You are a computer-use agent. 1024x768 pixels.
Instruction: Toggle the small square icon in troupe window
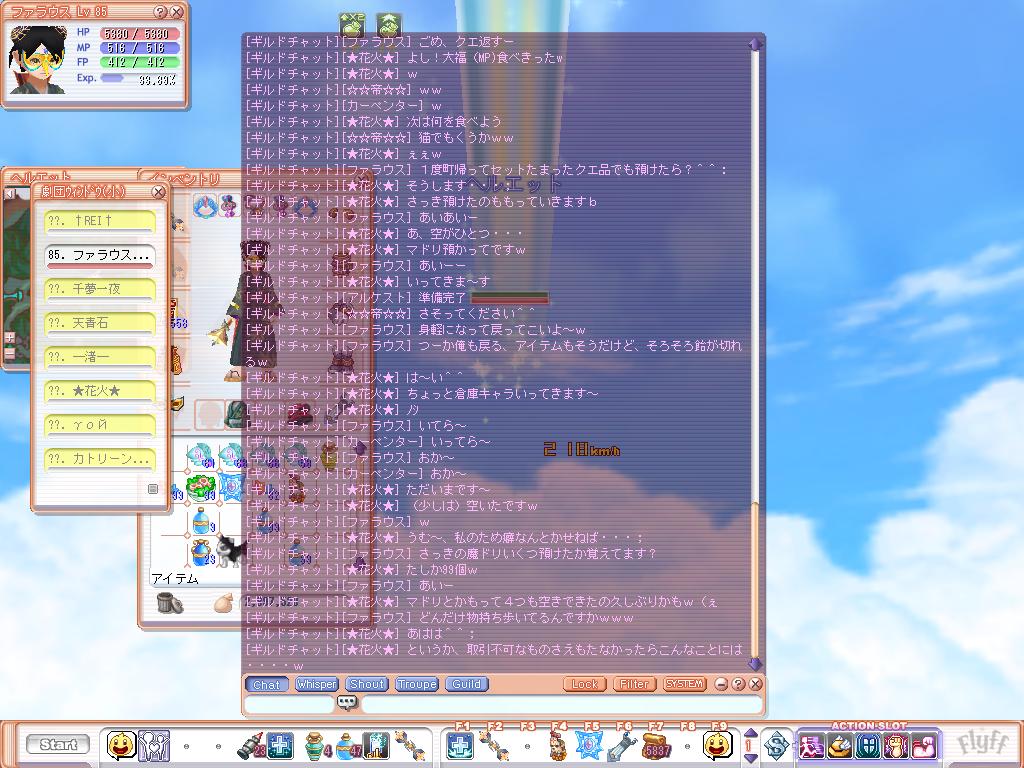pyautogui.click(x=153, y=488)
